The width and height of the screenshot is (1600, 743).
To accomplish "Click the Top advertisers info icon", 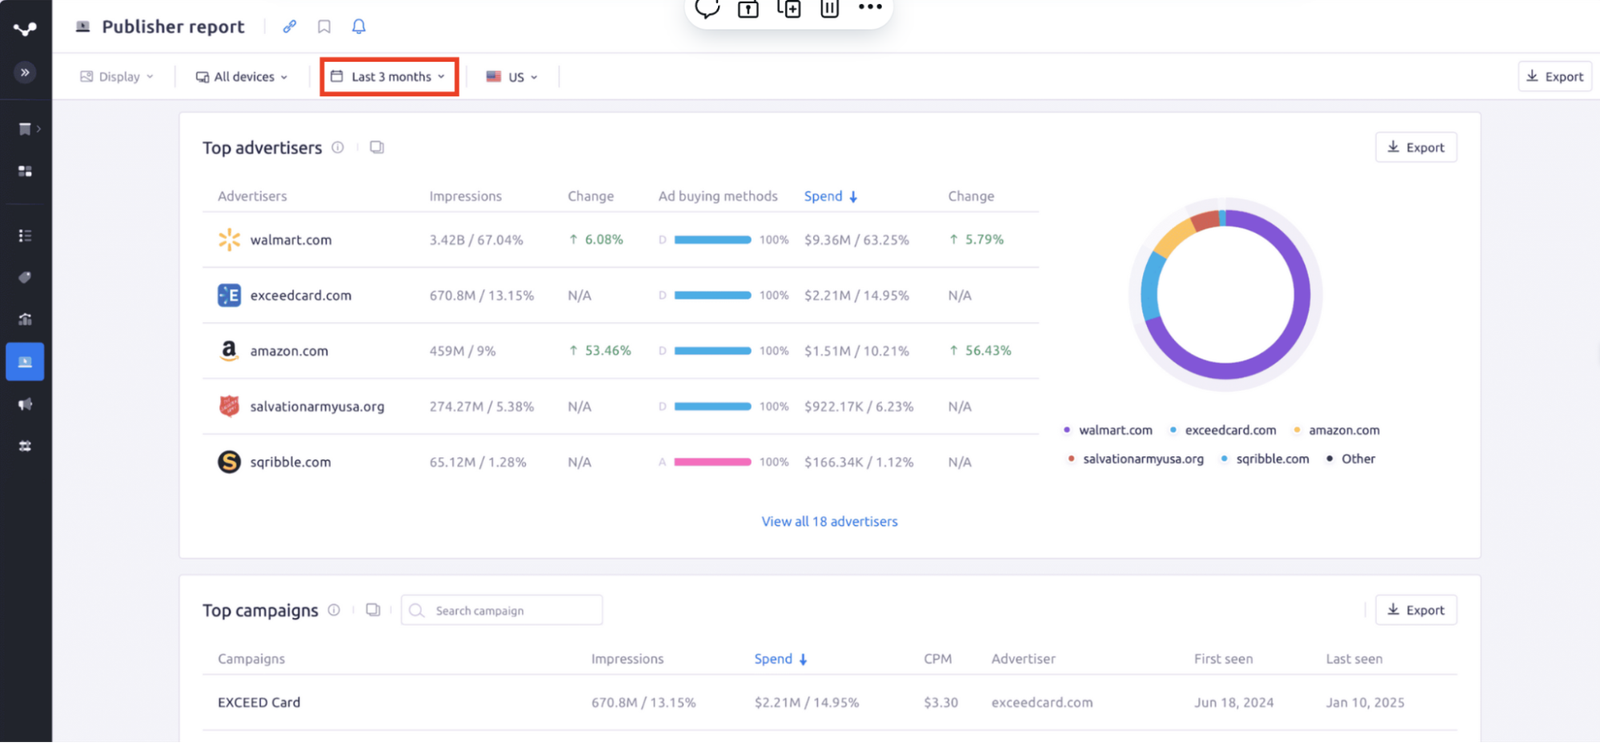I will click(338, 148).
